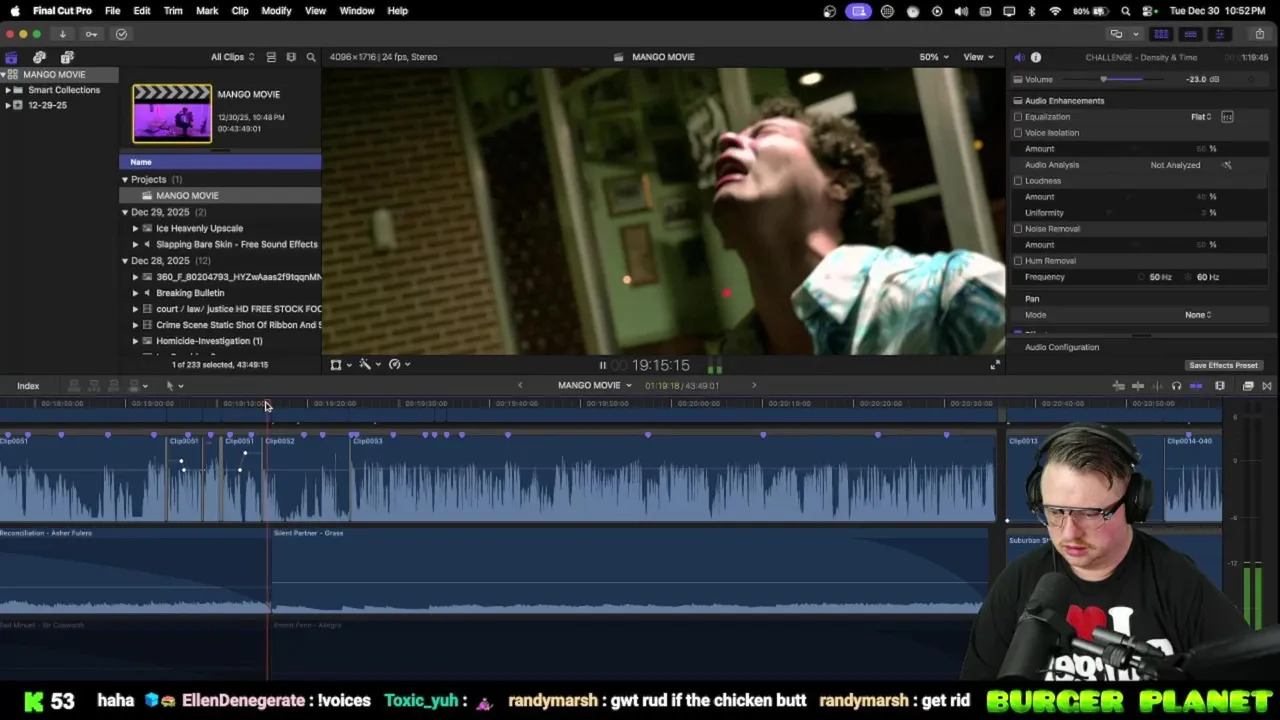The height and width of the screenshot is (720, 1280).
Task: Expand the Breaking Bulletin clip
Action: 135,293
